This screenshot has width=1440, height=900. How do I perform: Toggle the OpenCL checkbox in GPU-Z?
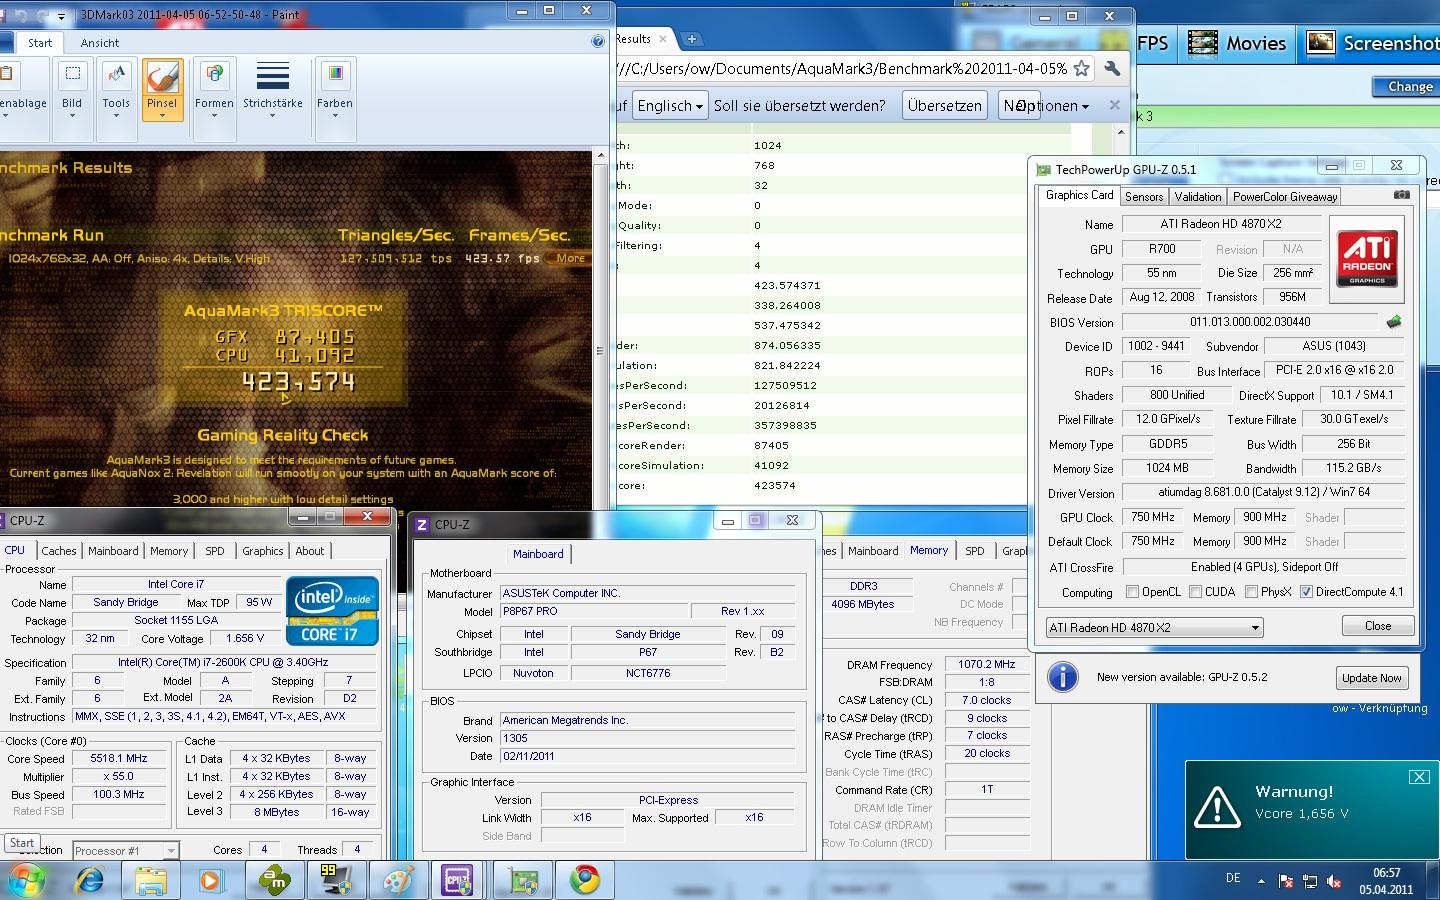click(1132, 592)
